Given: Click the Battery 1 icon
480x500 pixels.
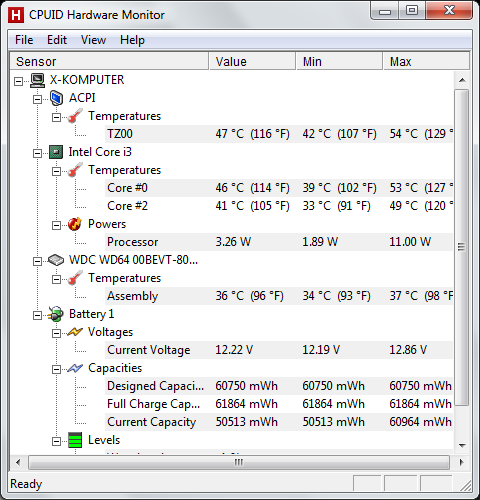Looking at the screenshot, I should (56, 314).
